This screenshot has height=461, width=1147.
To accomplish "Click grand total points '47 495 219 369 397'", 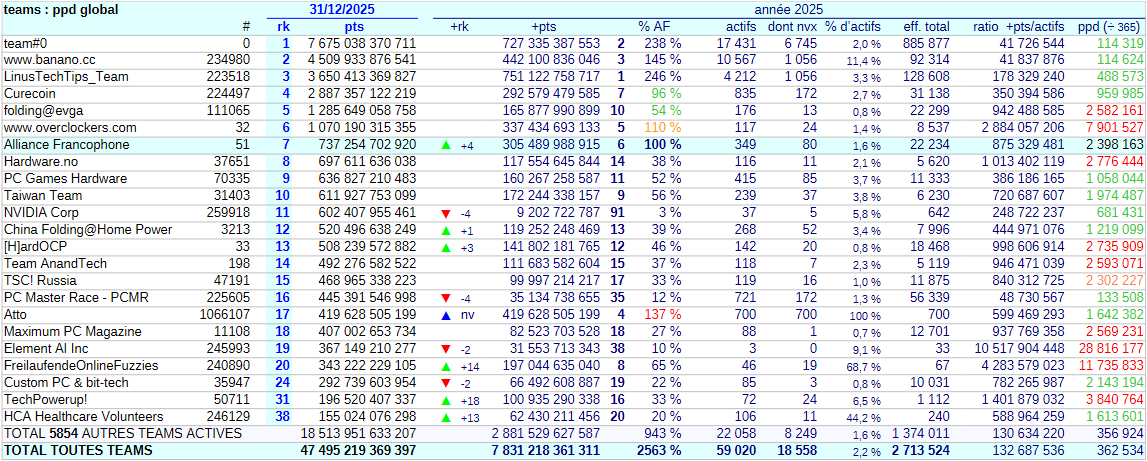I will pyautogui.click(x=358, y=450).
